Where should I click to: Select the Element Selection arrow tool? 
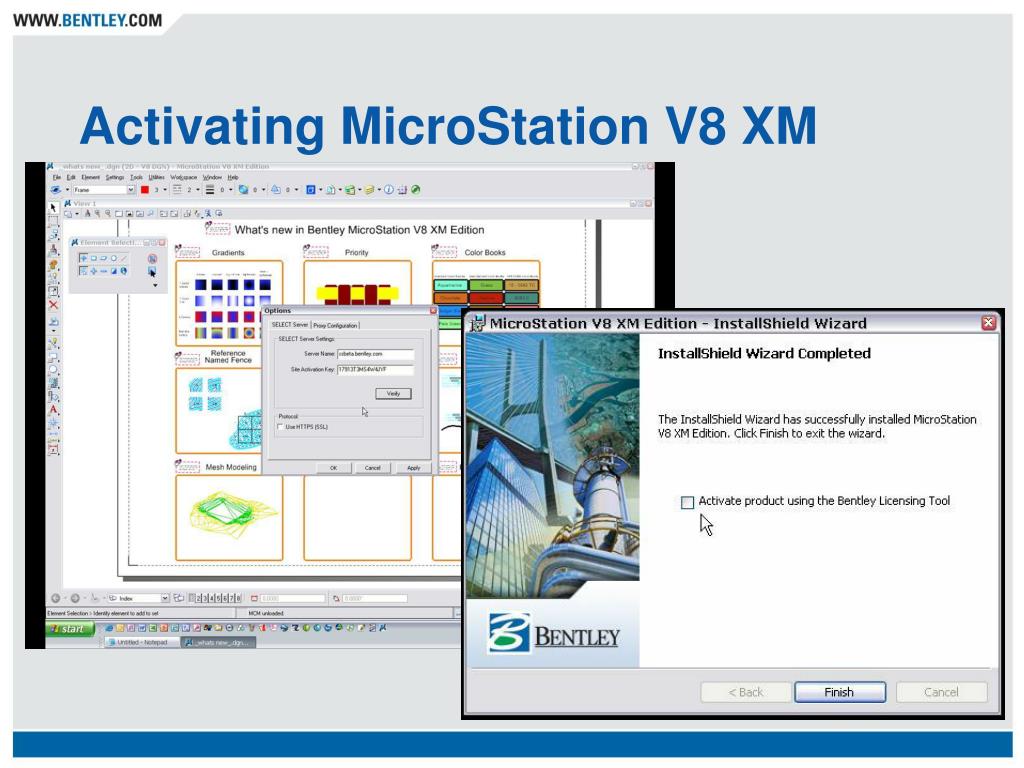tap(54, 208)
